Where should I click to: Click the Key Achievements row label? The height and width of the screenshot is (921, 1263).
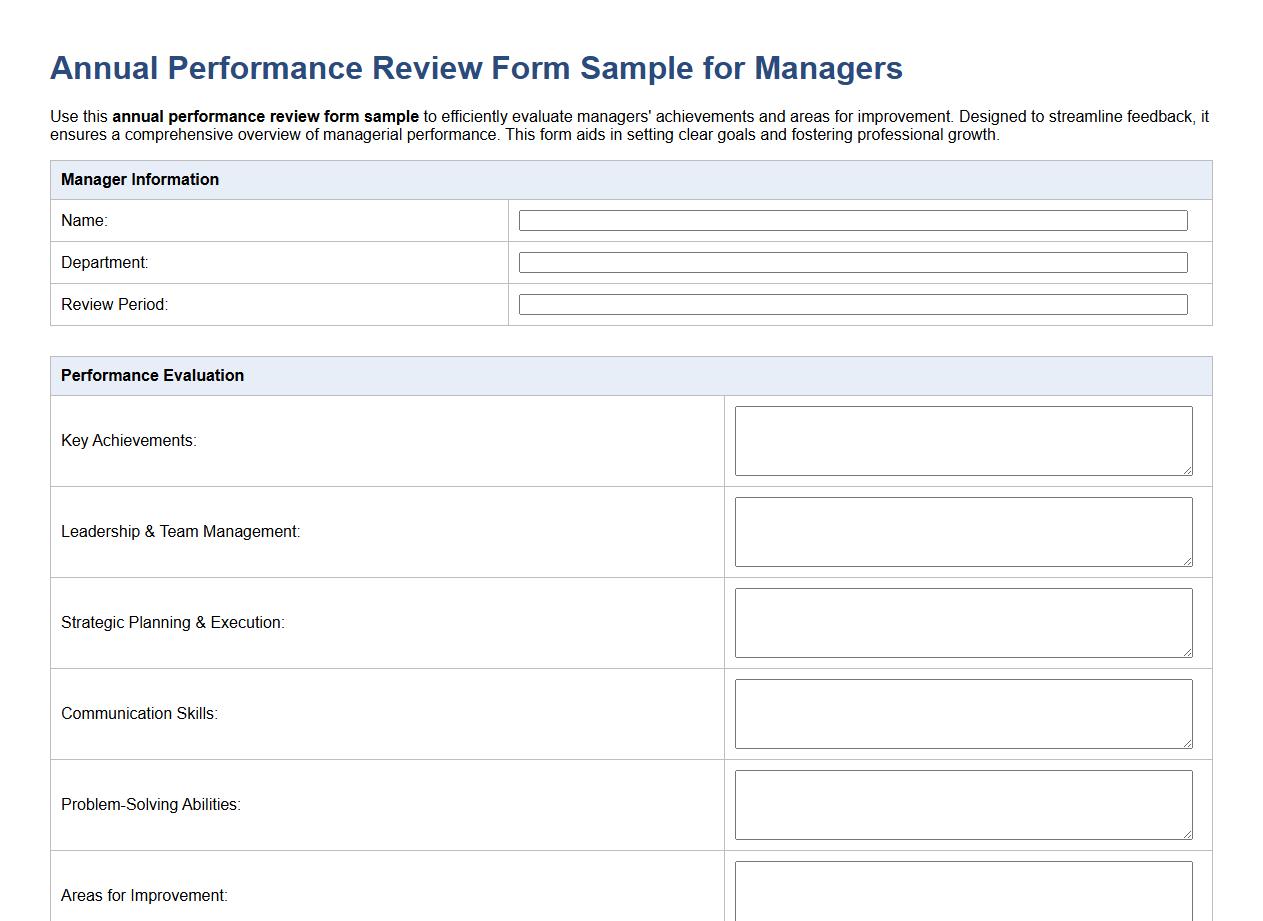pos(128,440)
